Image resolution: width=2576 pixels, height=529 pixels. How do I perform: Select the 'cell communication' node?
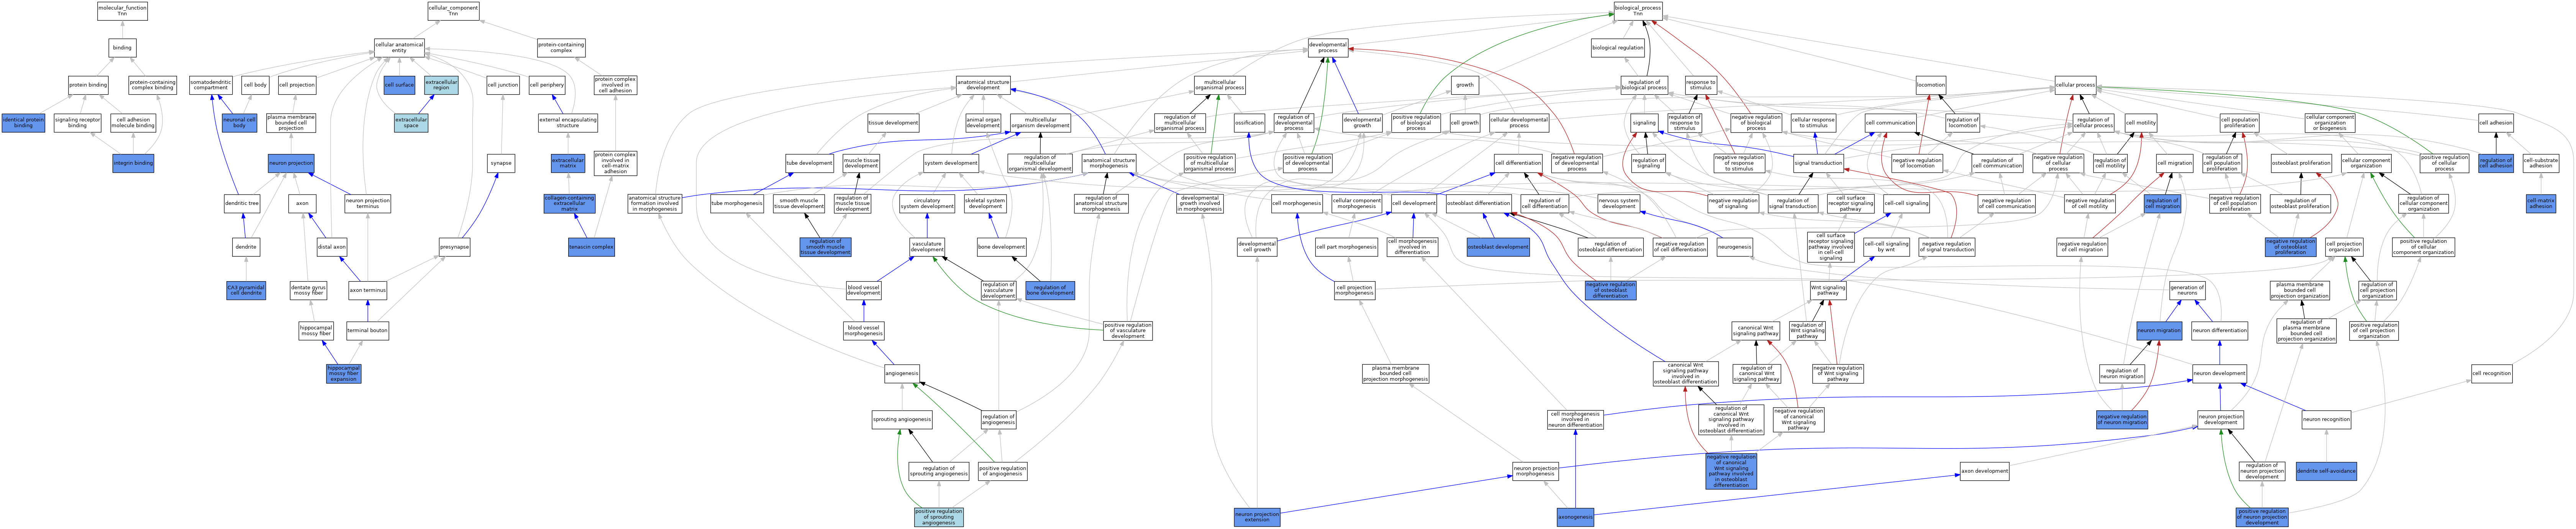click(x=1890, y=123)
